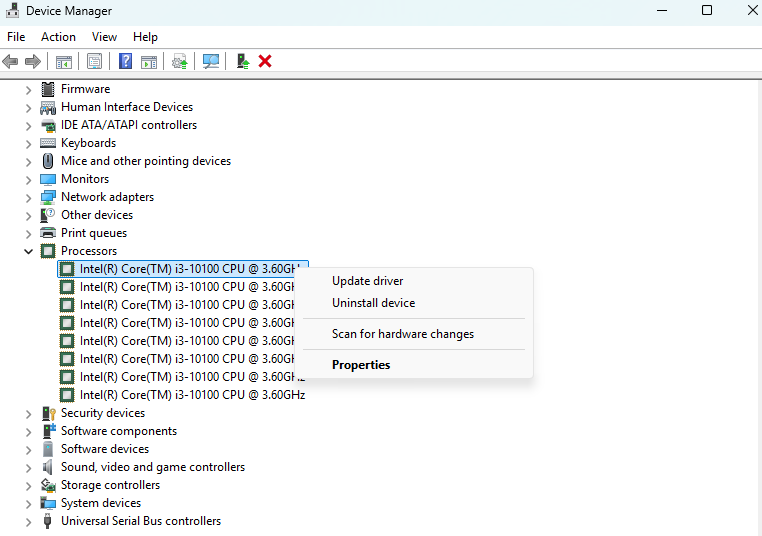Click the Software devices icon

[48, 449]
